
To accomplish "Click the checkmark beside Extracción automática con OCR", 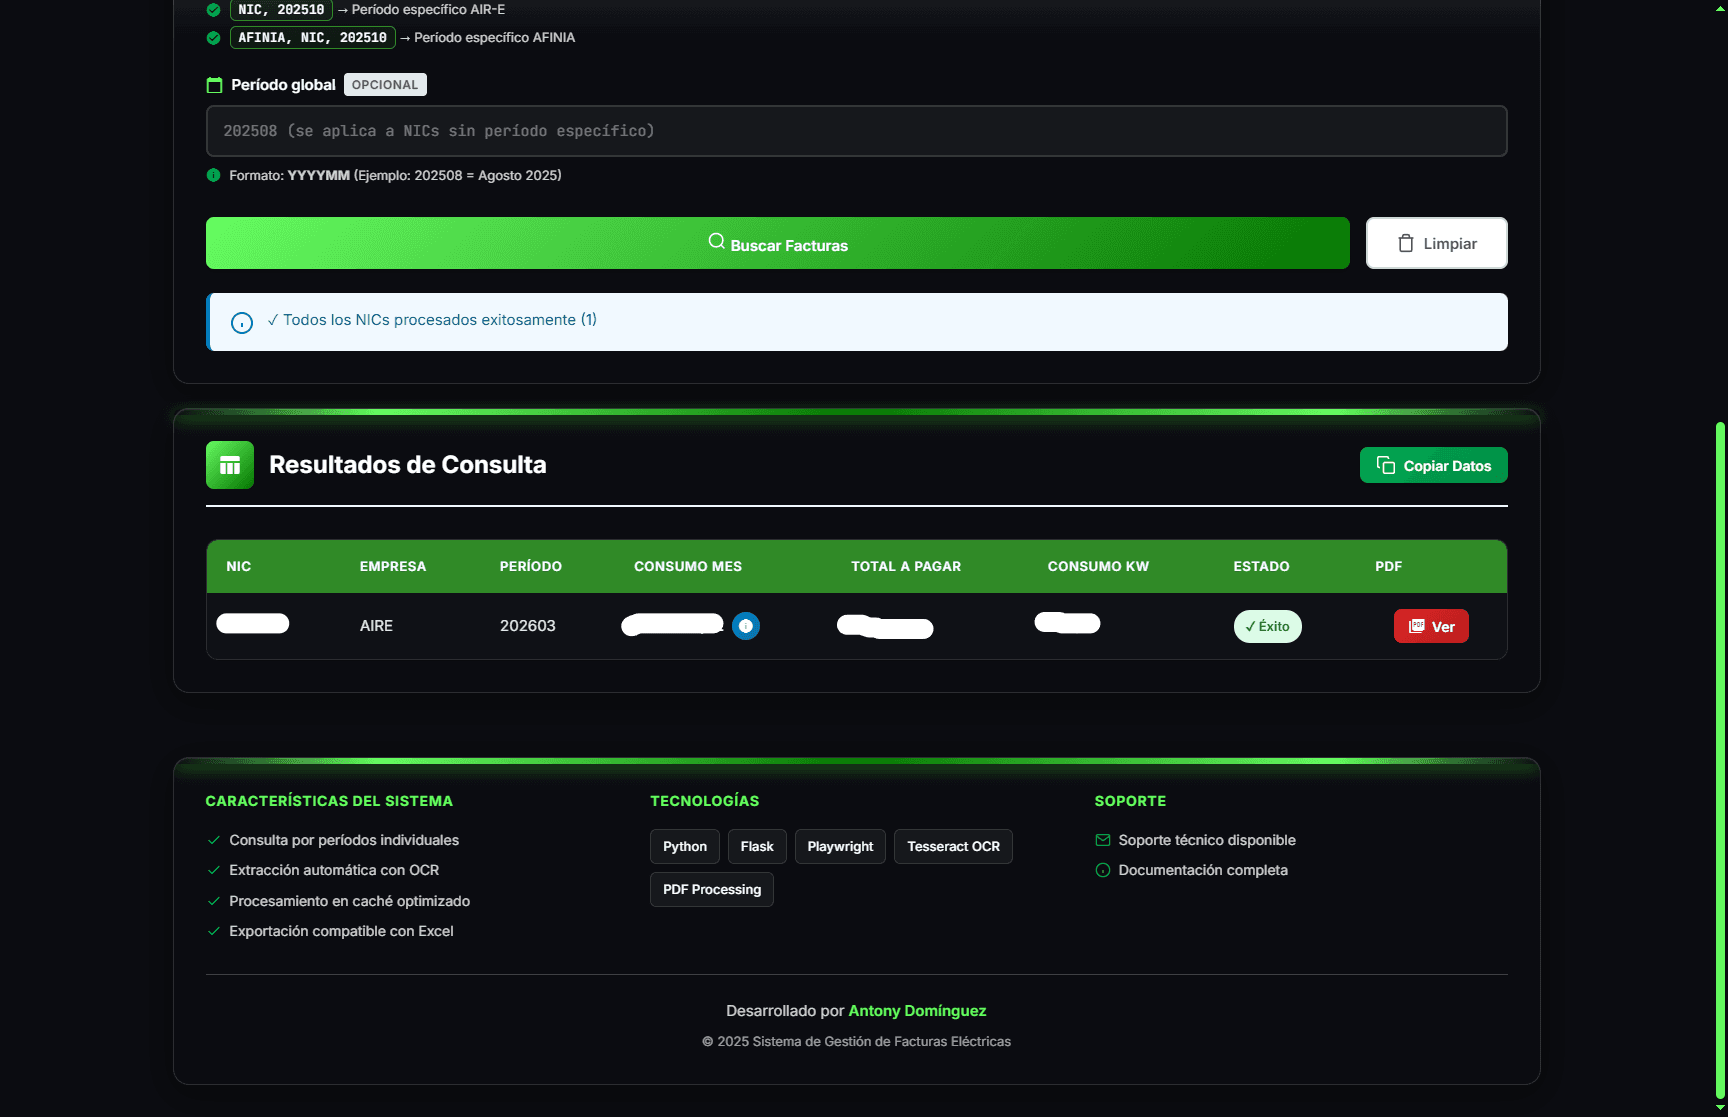I will click(213, 870).
